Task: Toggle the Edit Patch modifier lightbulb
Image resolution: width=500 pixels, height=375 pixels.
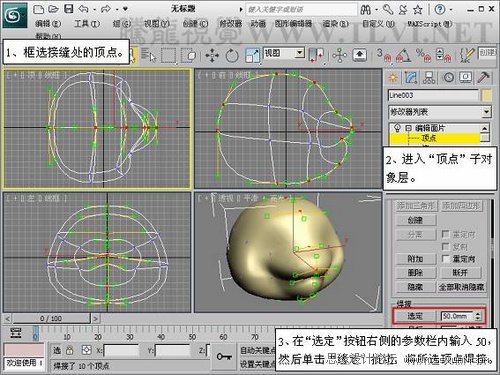Action: click(x=397, y=128)
